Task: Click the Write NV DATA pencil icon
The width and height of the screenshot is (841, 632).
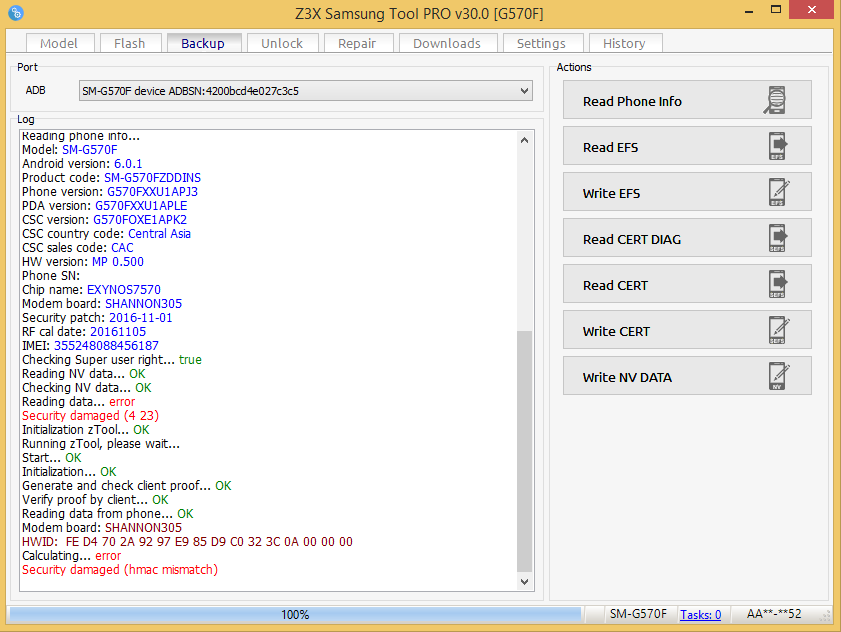Action: click(x=778, y=376)
